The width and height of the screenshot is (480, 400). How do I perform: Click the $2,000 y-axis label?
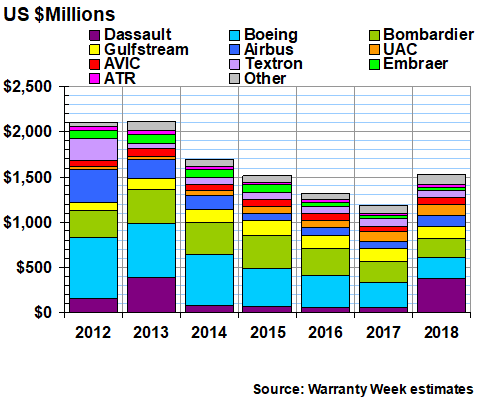pyautogui.click(x=28, y=132)
